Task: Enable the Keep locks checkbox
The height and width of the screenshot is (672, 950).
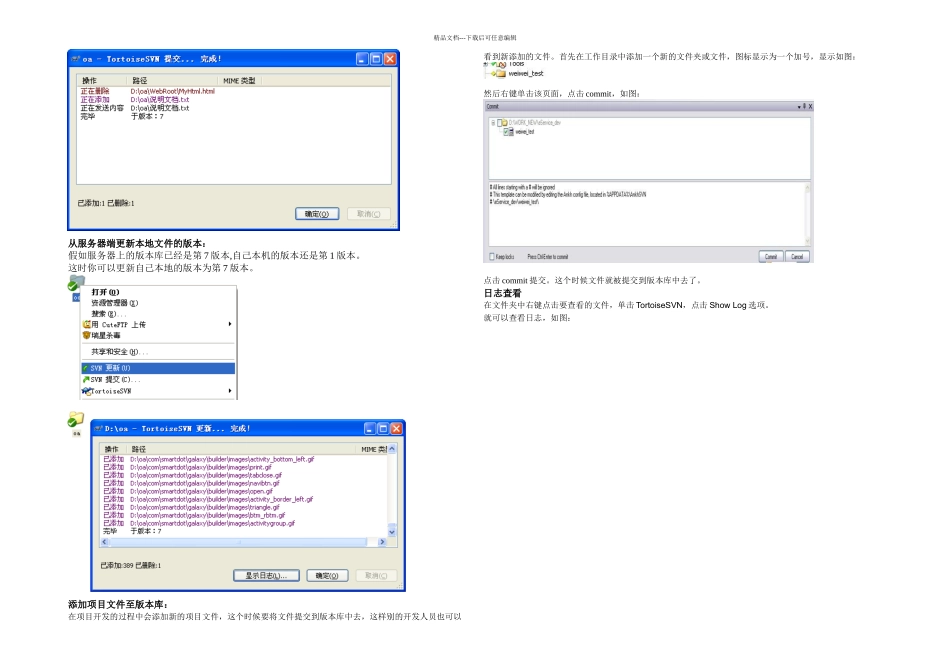Action: 492,256
